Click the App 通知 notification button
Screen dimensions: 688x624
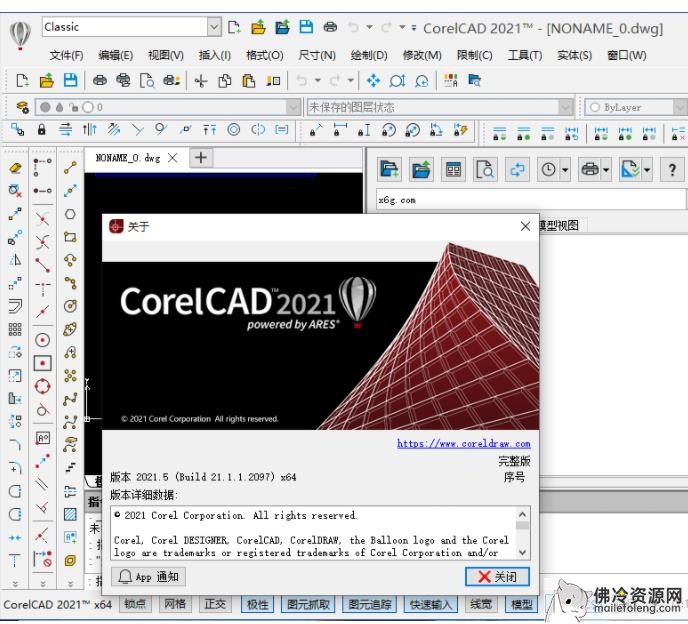148,577
